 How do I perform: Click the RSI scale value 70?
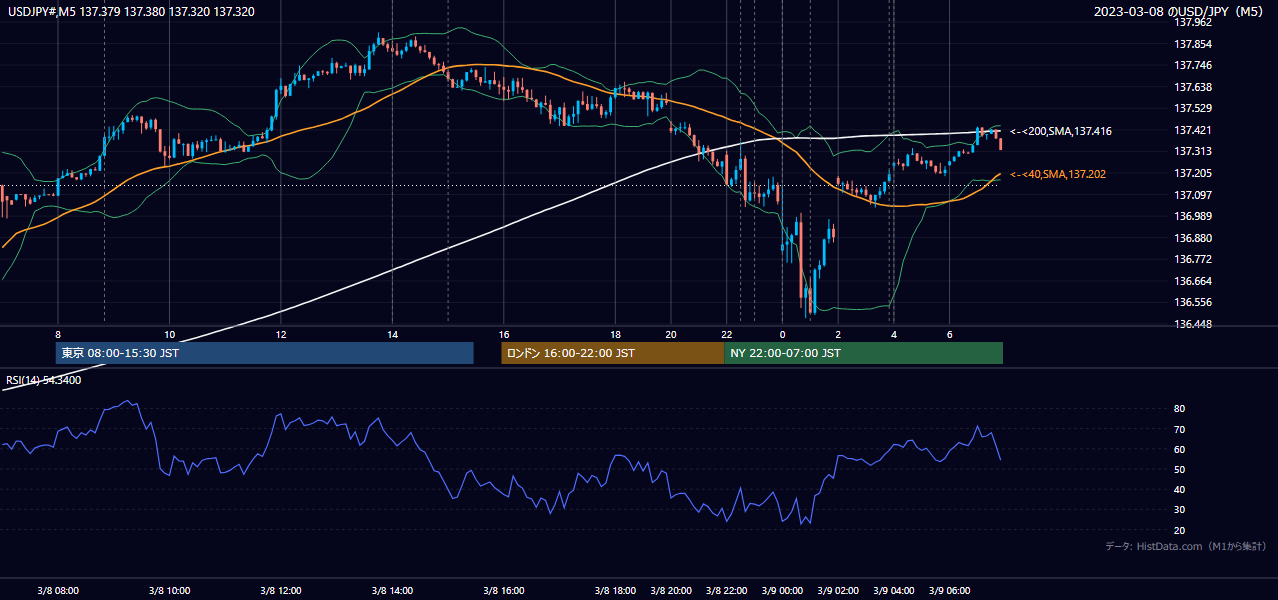pos(1179,429)
